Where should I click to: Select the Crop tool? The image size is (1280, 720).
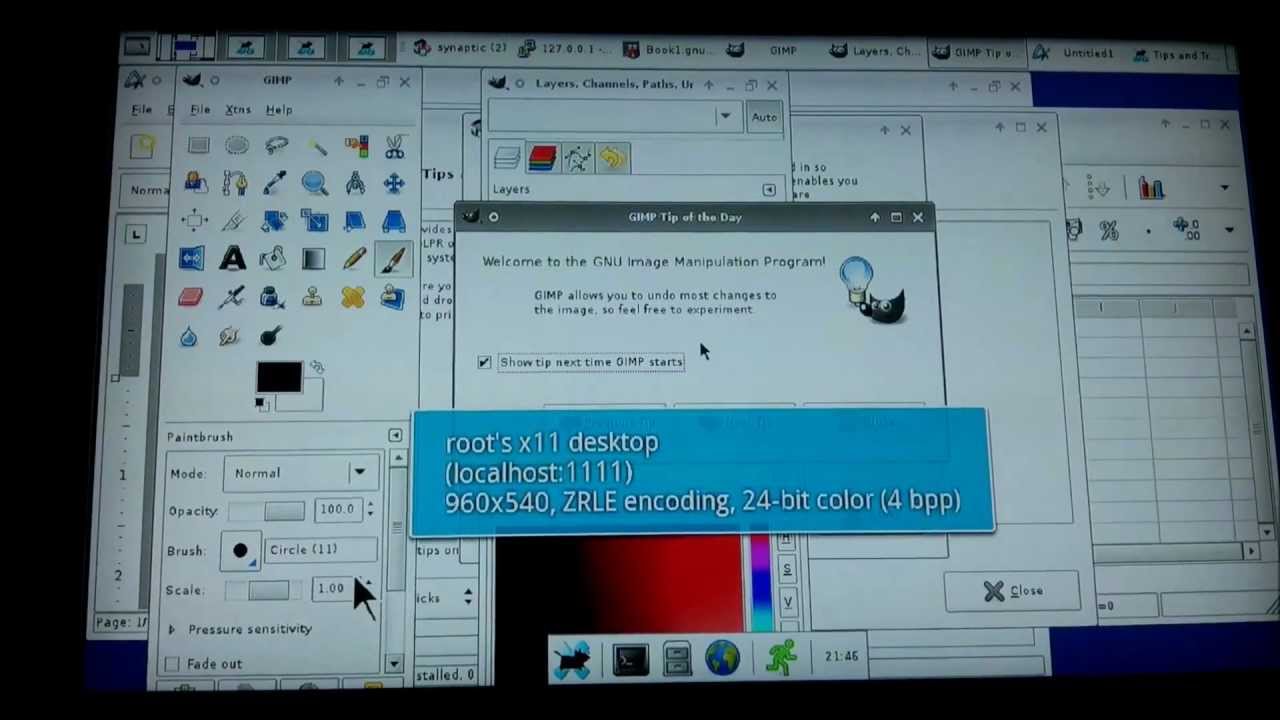click(x=234, y=220)
